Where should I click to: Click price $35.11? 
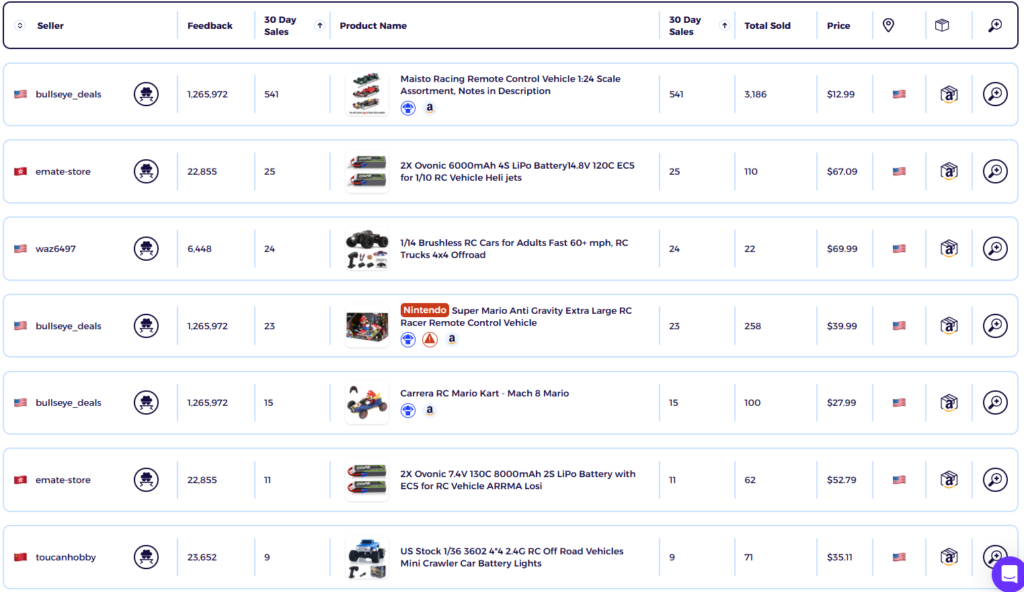[x=839, y=557]
